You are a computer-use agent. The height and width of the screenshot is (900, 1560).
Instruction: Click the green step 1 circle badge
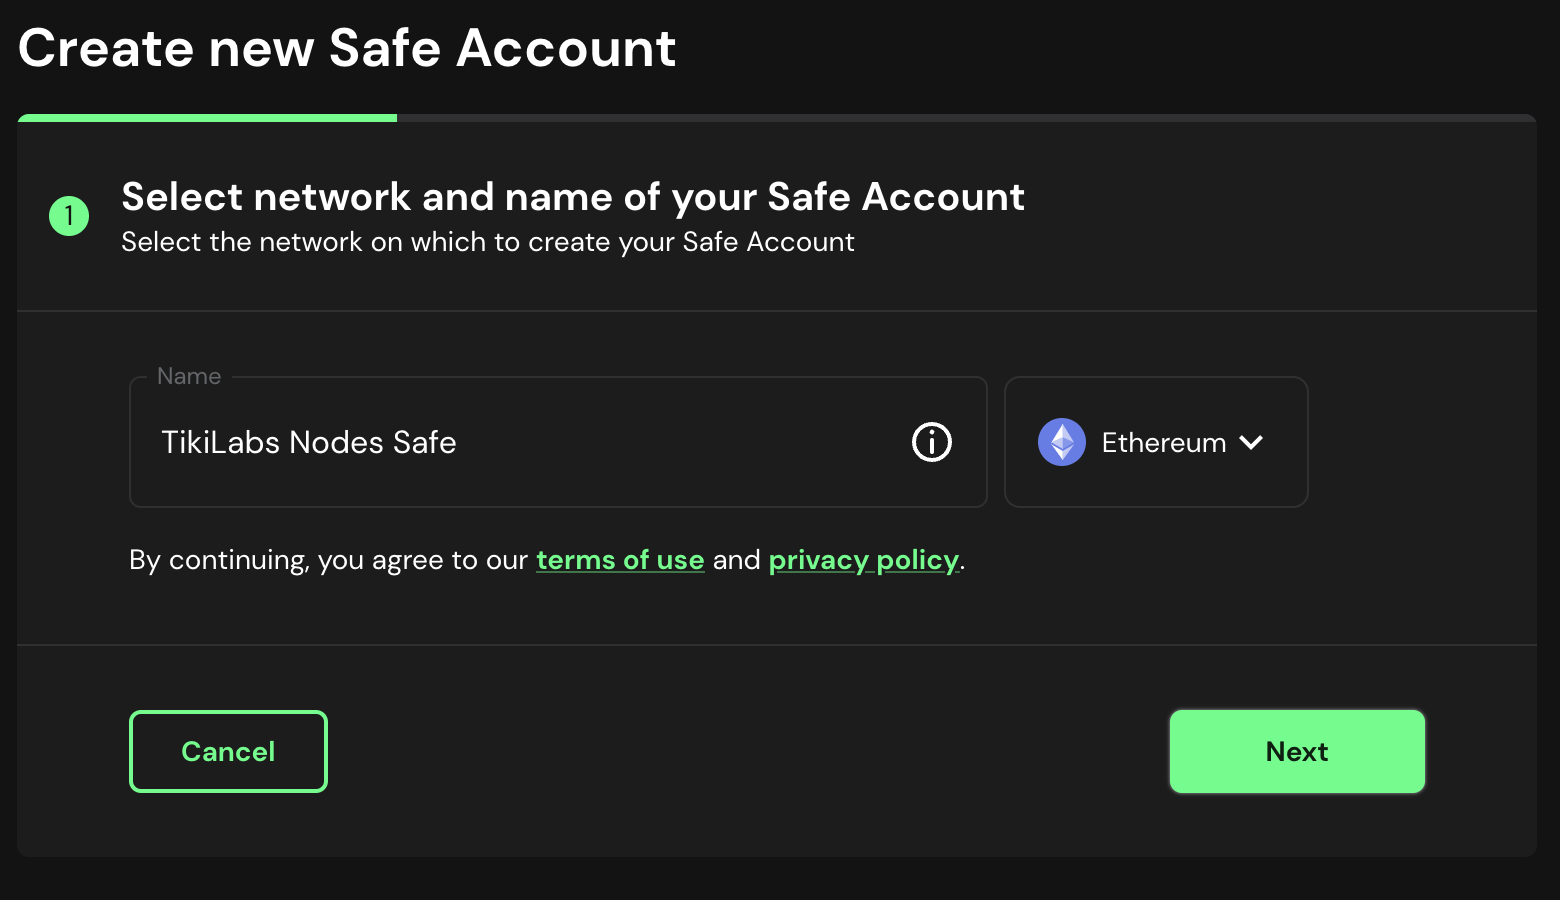(69, 216)
